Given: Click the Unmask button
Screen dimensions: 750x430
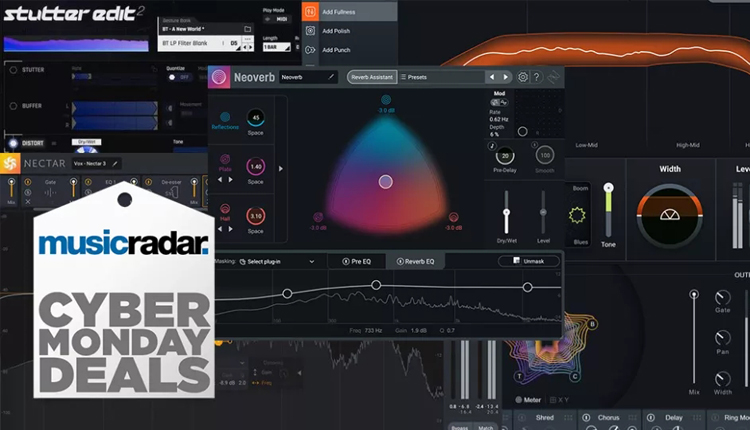Looking at the screenshot, I should click(528, 261).
